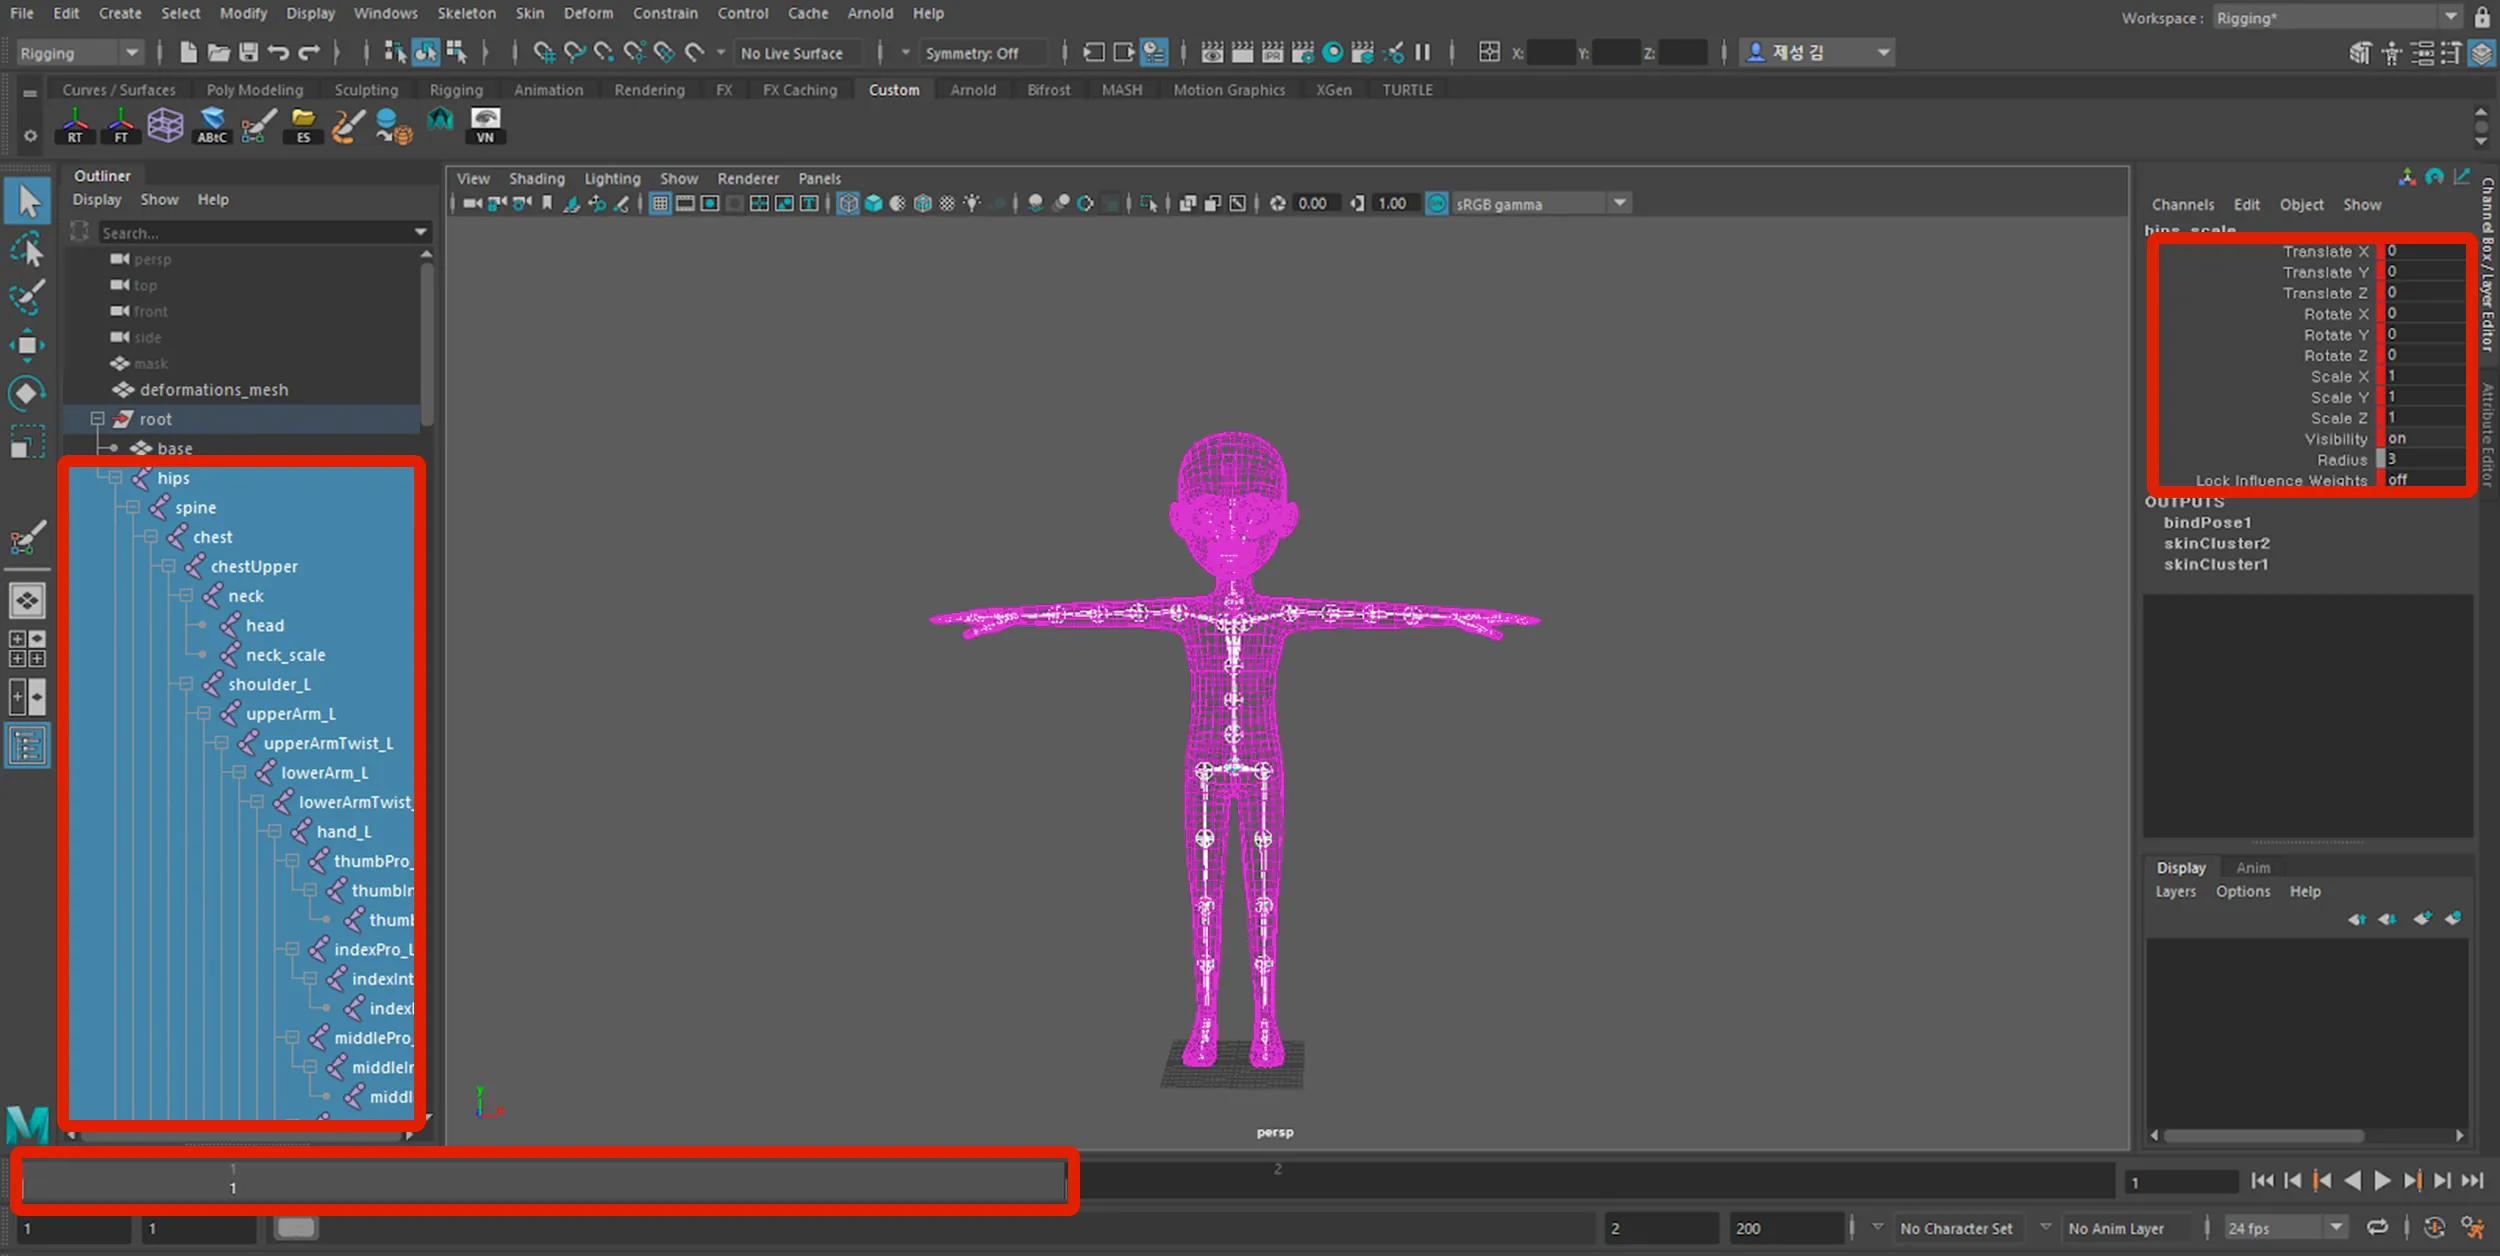Open the Rigging menu set dropdown
Viewport: 2500px width, 1256px height.
pos(79,52)
